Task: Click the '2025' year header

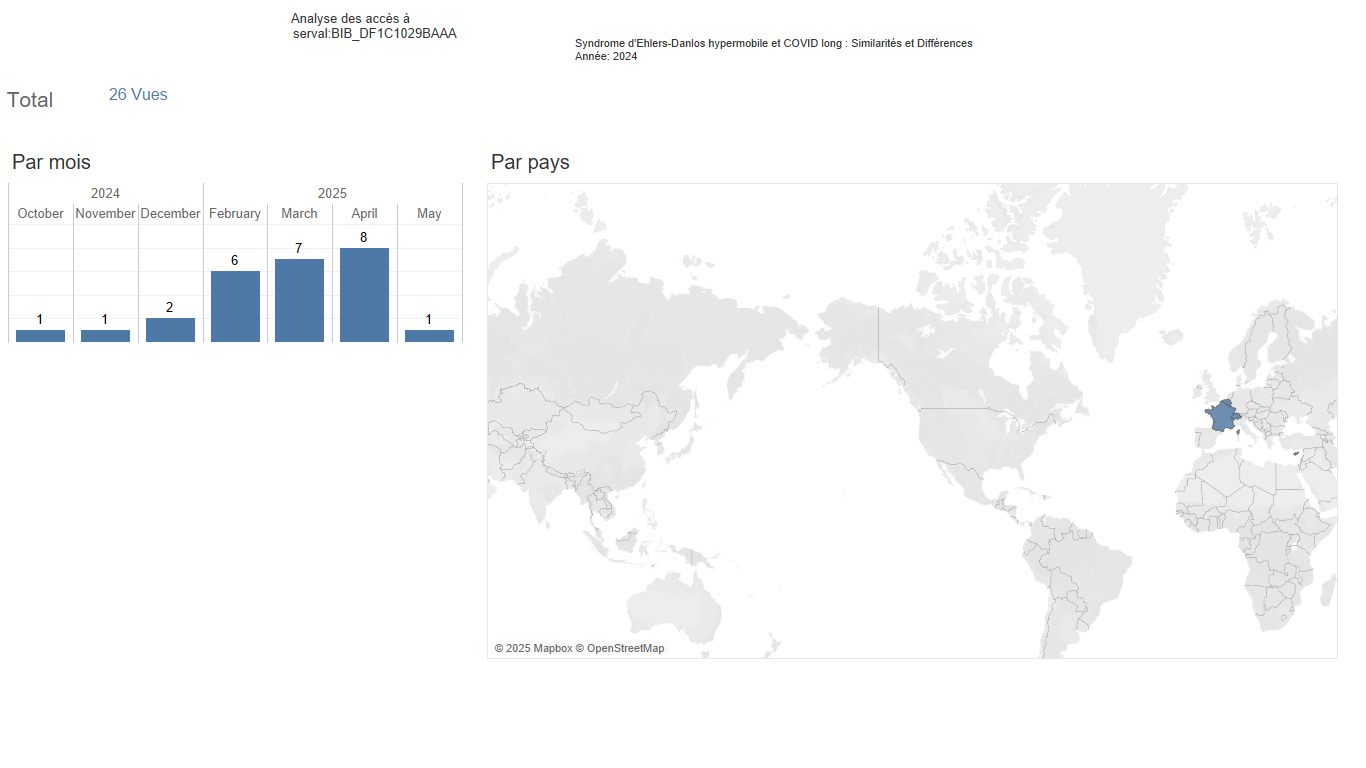Action: [x=332, y=193]
